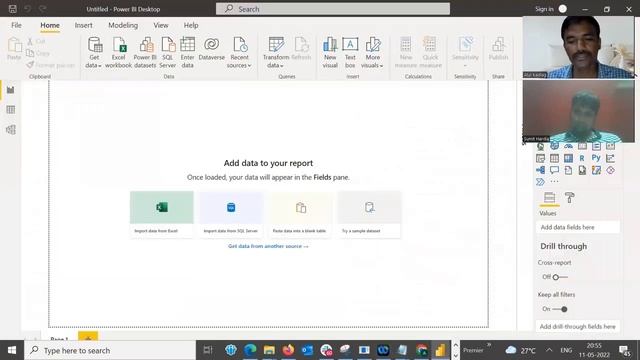Open the File menu
The image size is (640, 360).
tap(16, 25)
